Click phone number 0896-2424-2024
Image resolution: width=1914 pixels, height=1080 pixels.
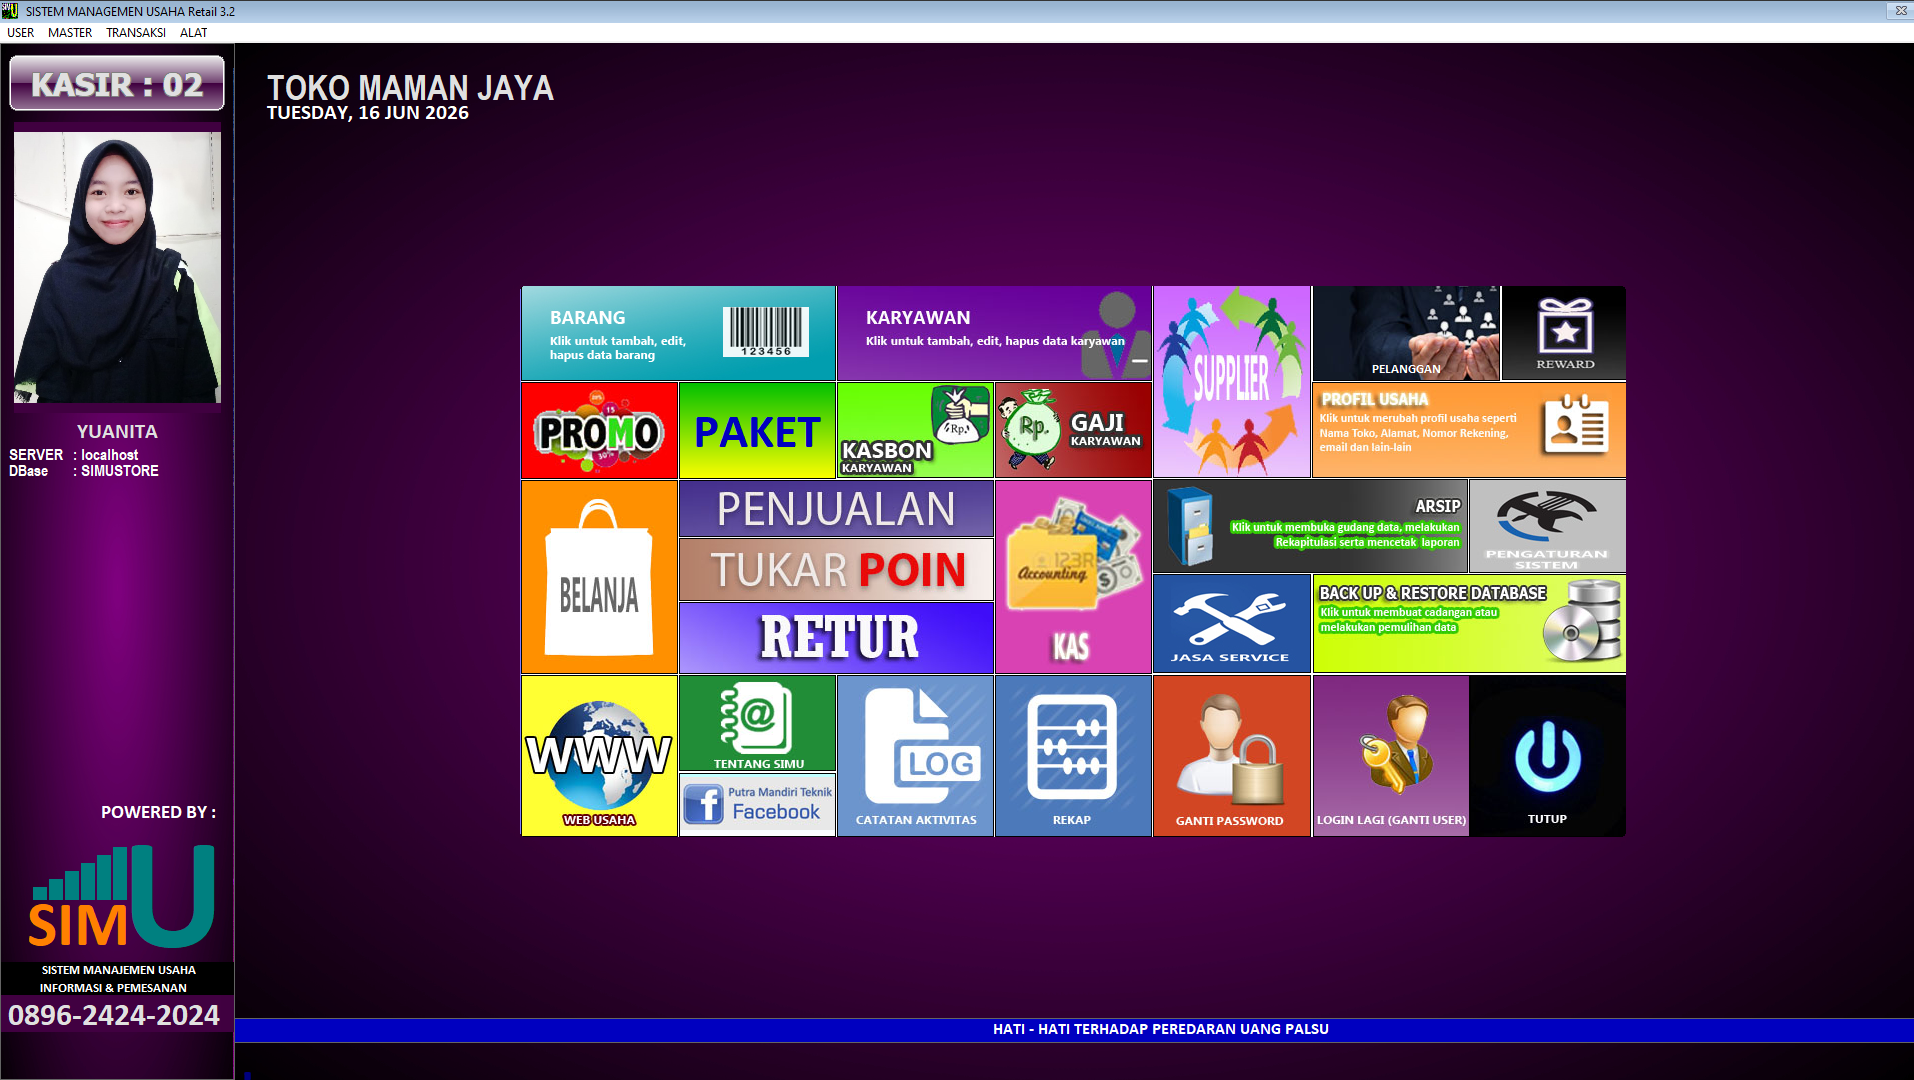tap(114, 1015)
